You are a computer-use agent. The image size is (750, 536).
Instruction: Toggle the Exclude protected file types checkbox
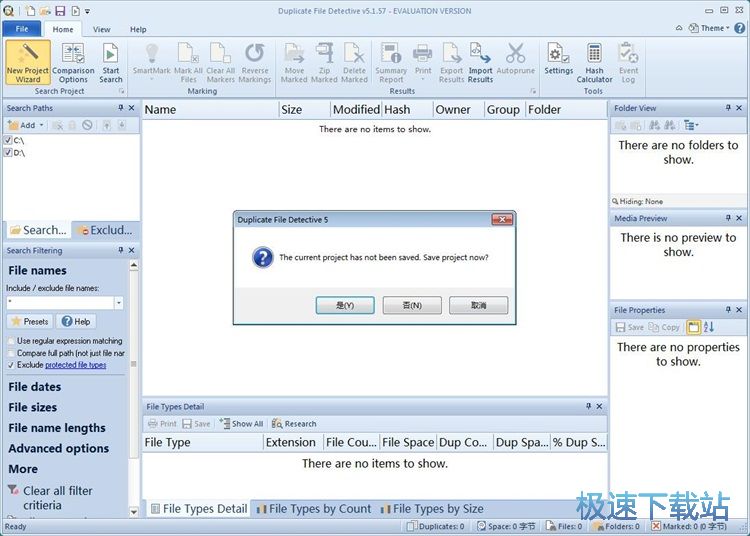11,365
